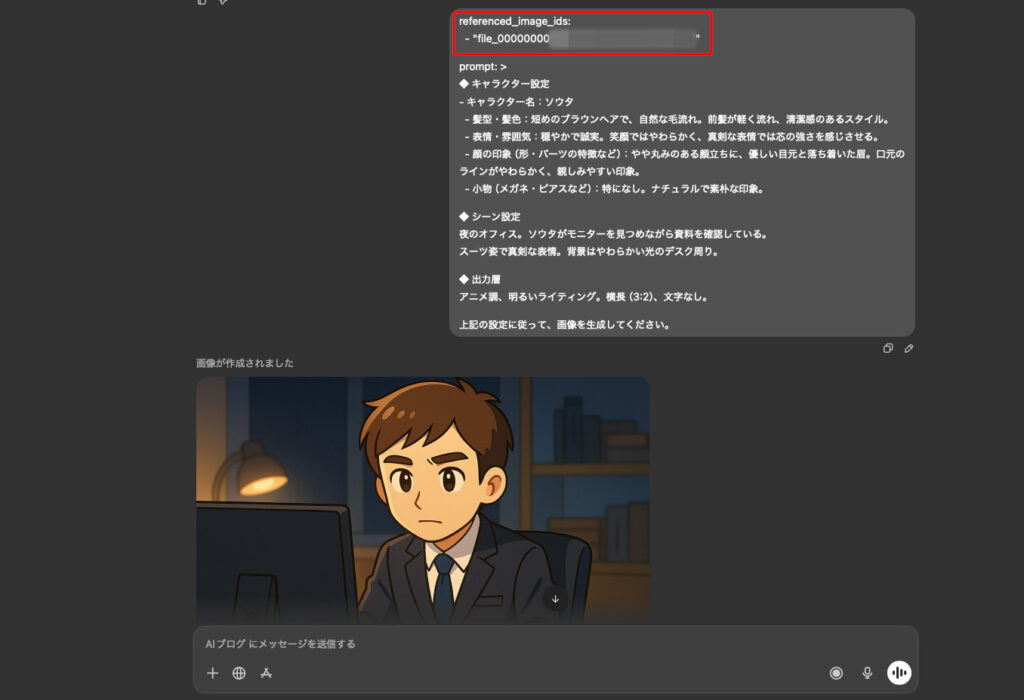
Task: Click the "◆ キャラクター設定" heading
Action: (504, 84)
